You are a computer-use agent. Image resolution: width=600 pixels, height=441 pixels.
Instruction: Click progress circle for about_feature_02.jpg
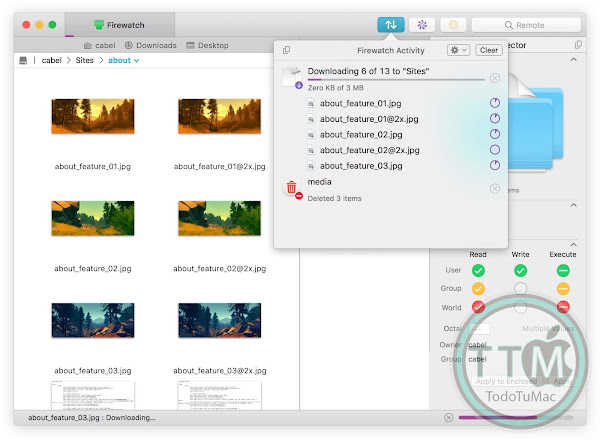click(495, 134)
